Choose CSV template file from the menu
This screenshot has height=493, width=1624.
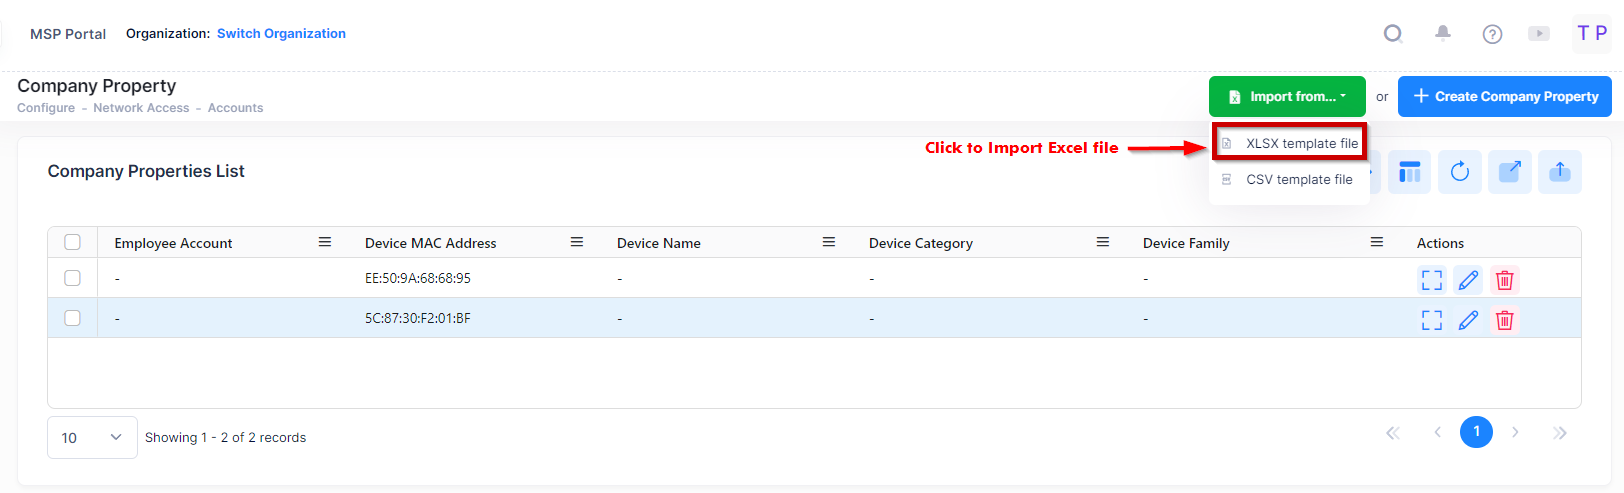tap(1298, 180)
